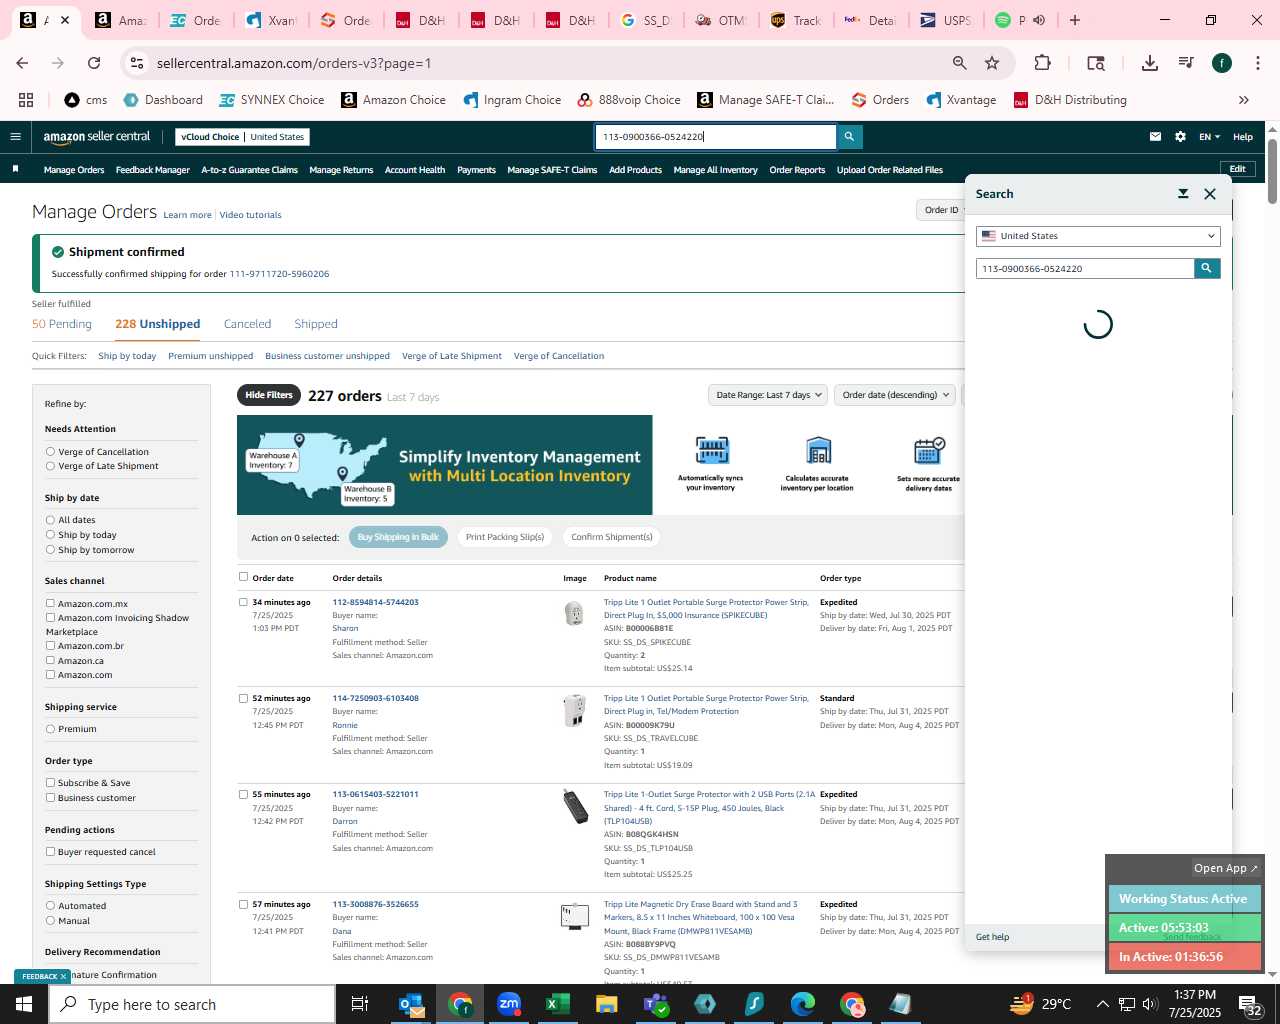
Task: Open Payments in the navigation bar
Action: point(476,170)
